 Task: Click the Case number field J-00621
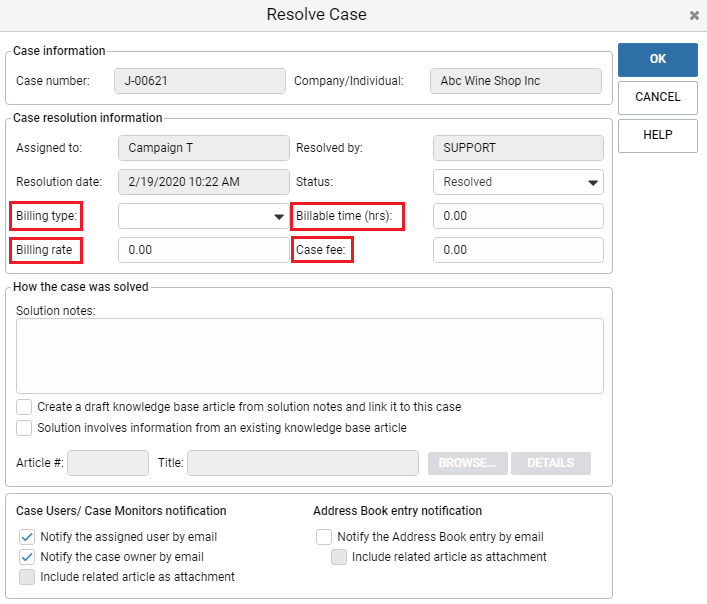click(200, 81)
